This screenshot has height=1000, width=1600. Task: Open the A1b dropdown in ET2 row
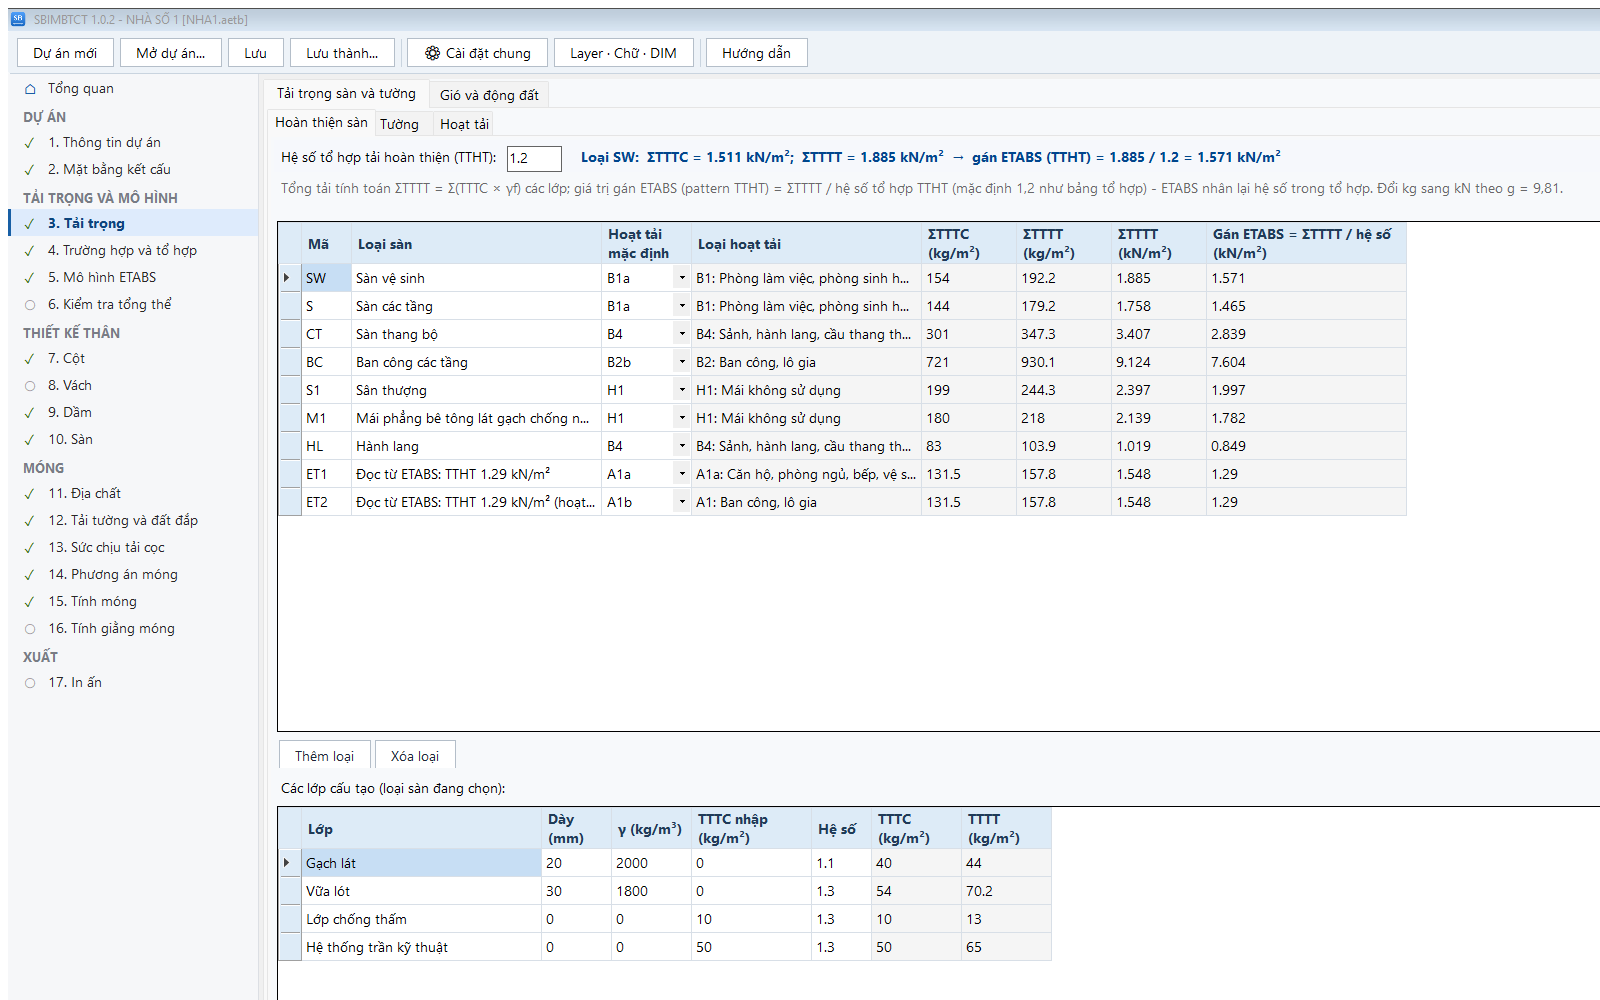(x=682, y=502)
